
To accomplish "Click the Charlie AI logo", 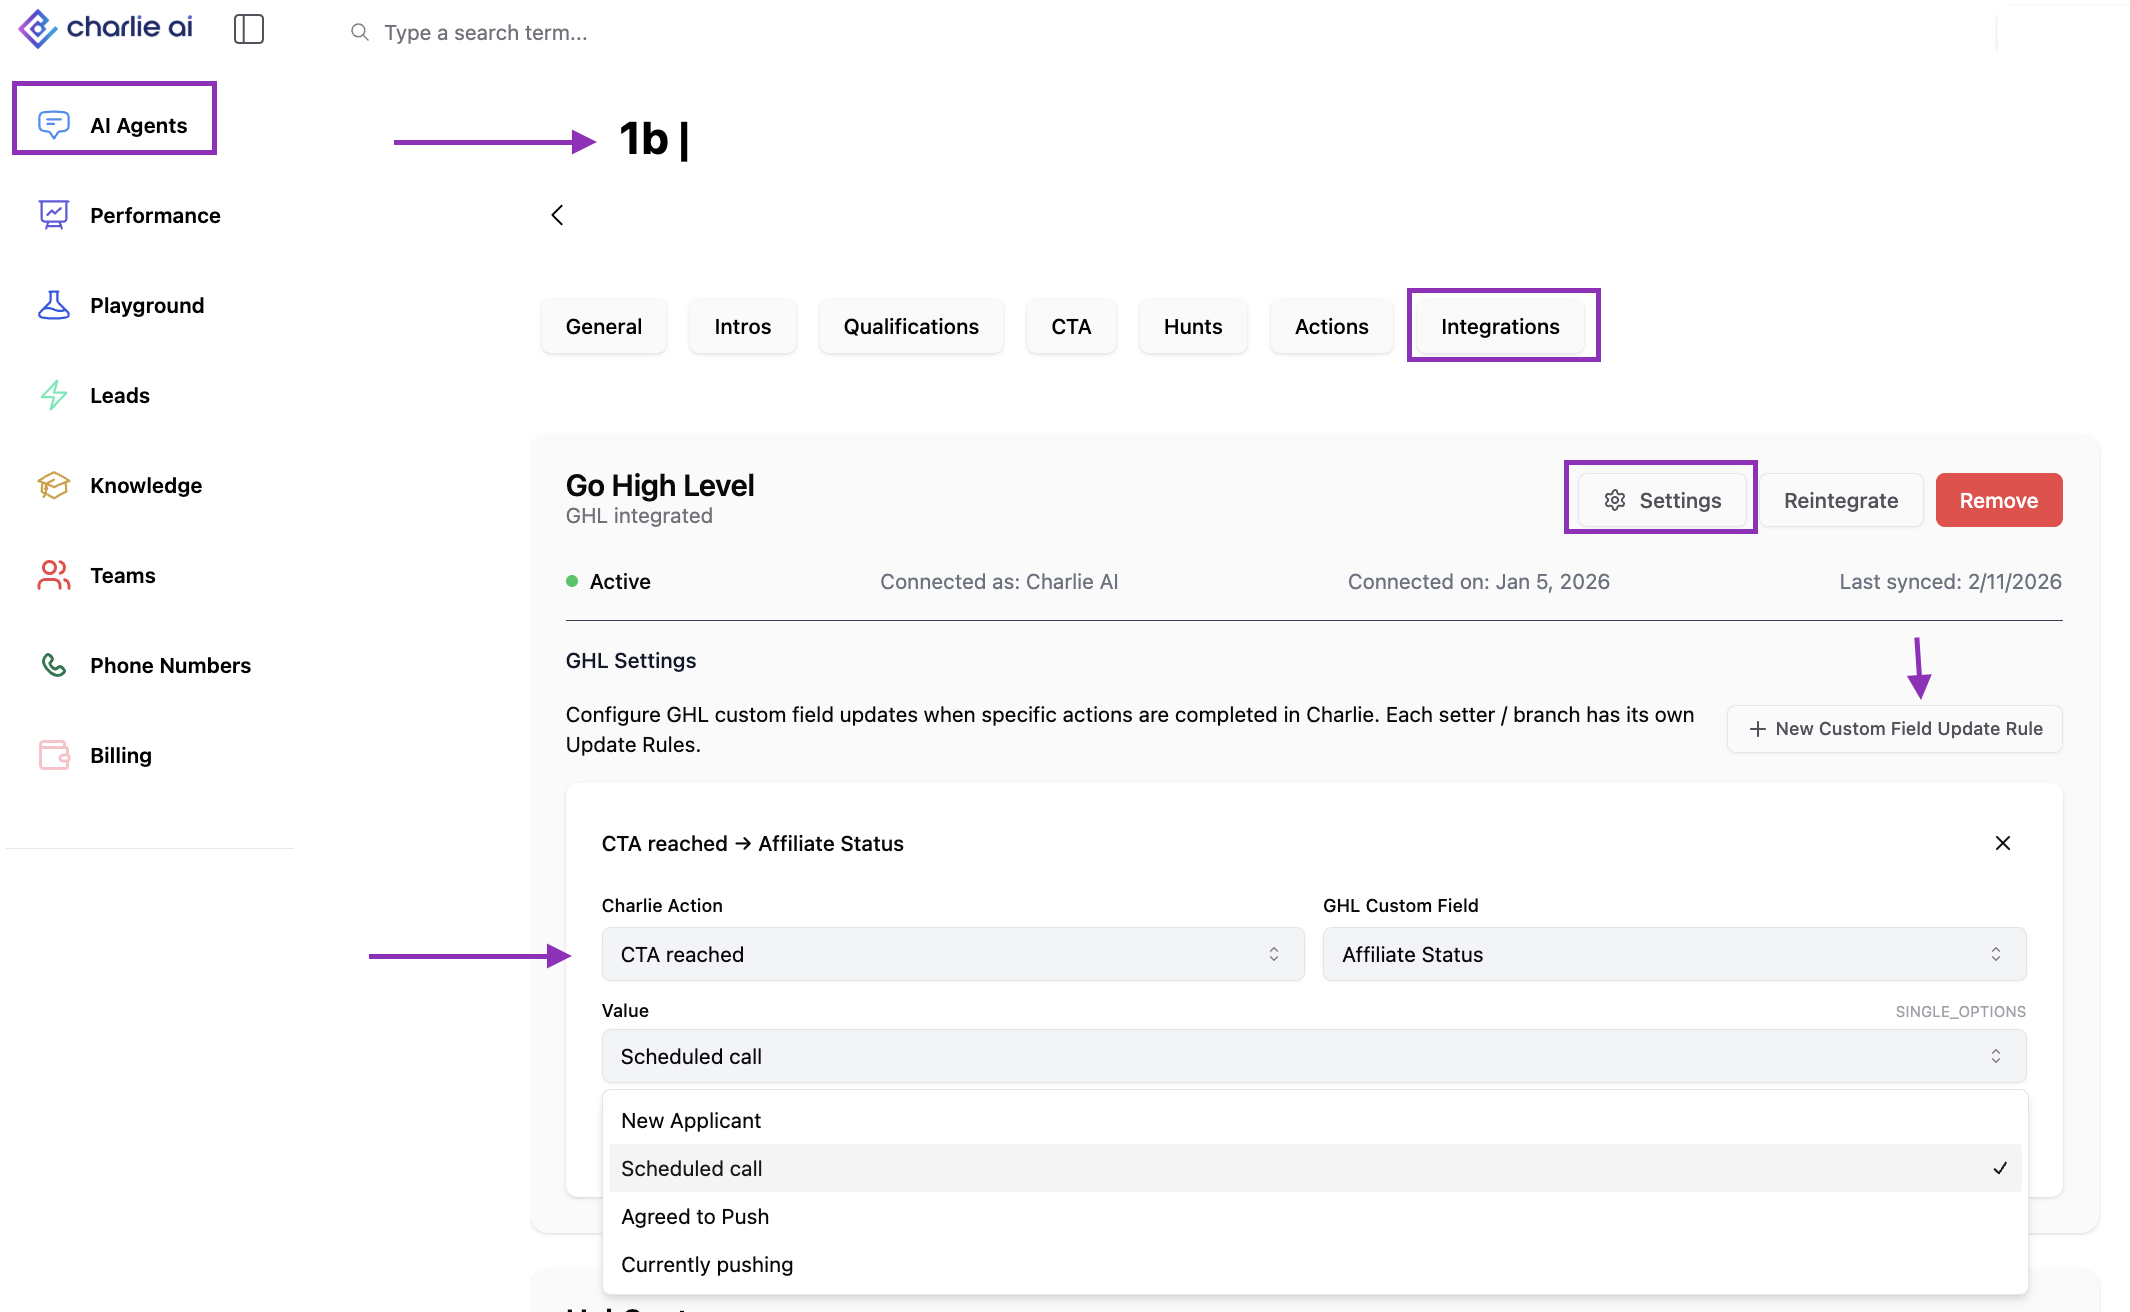I will click(x=105, y=28).
